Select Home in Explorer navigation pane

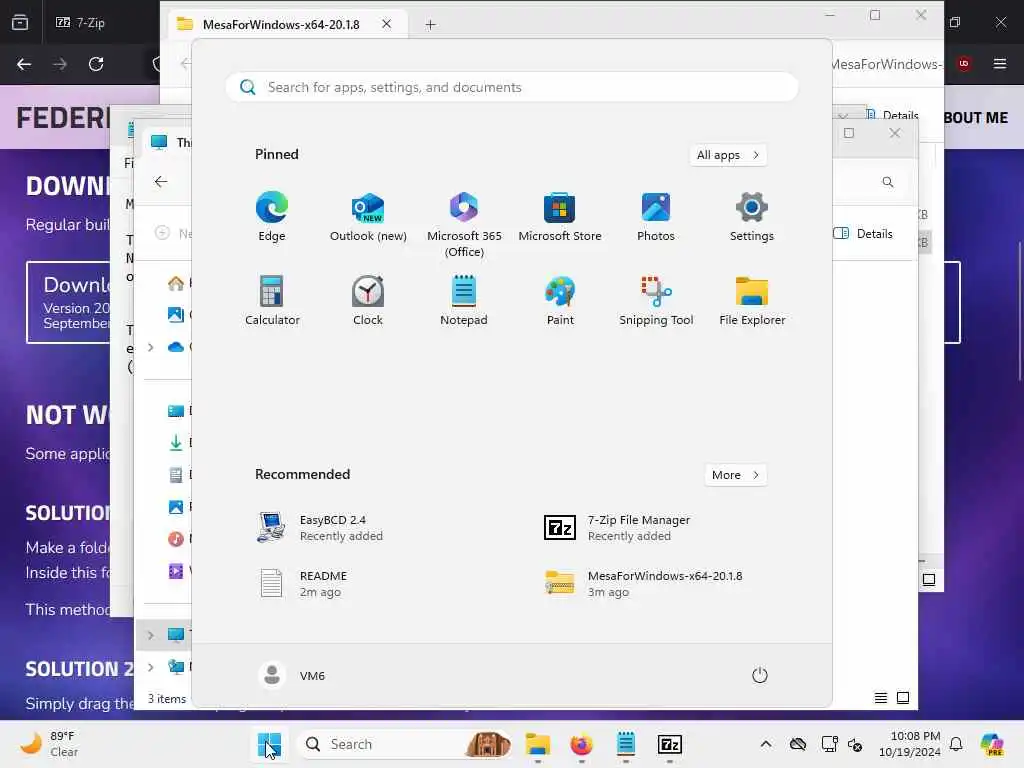tap(176, 283)
